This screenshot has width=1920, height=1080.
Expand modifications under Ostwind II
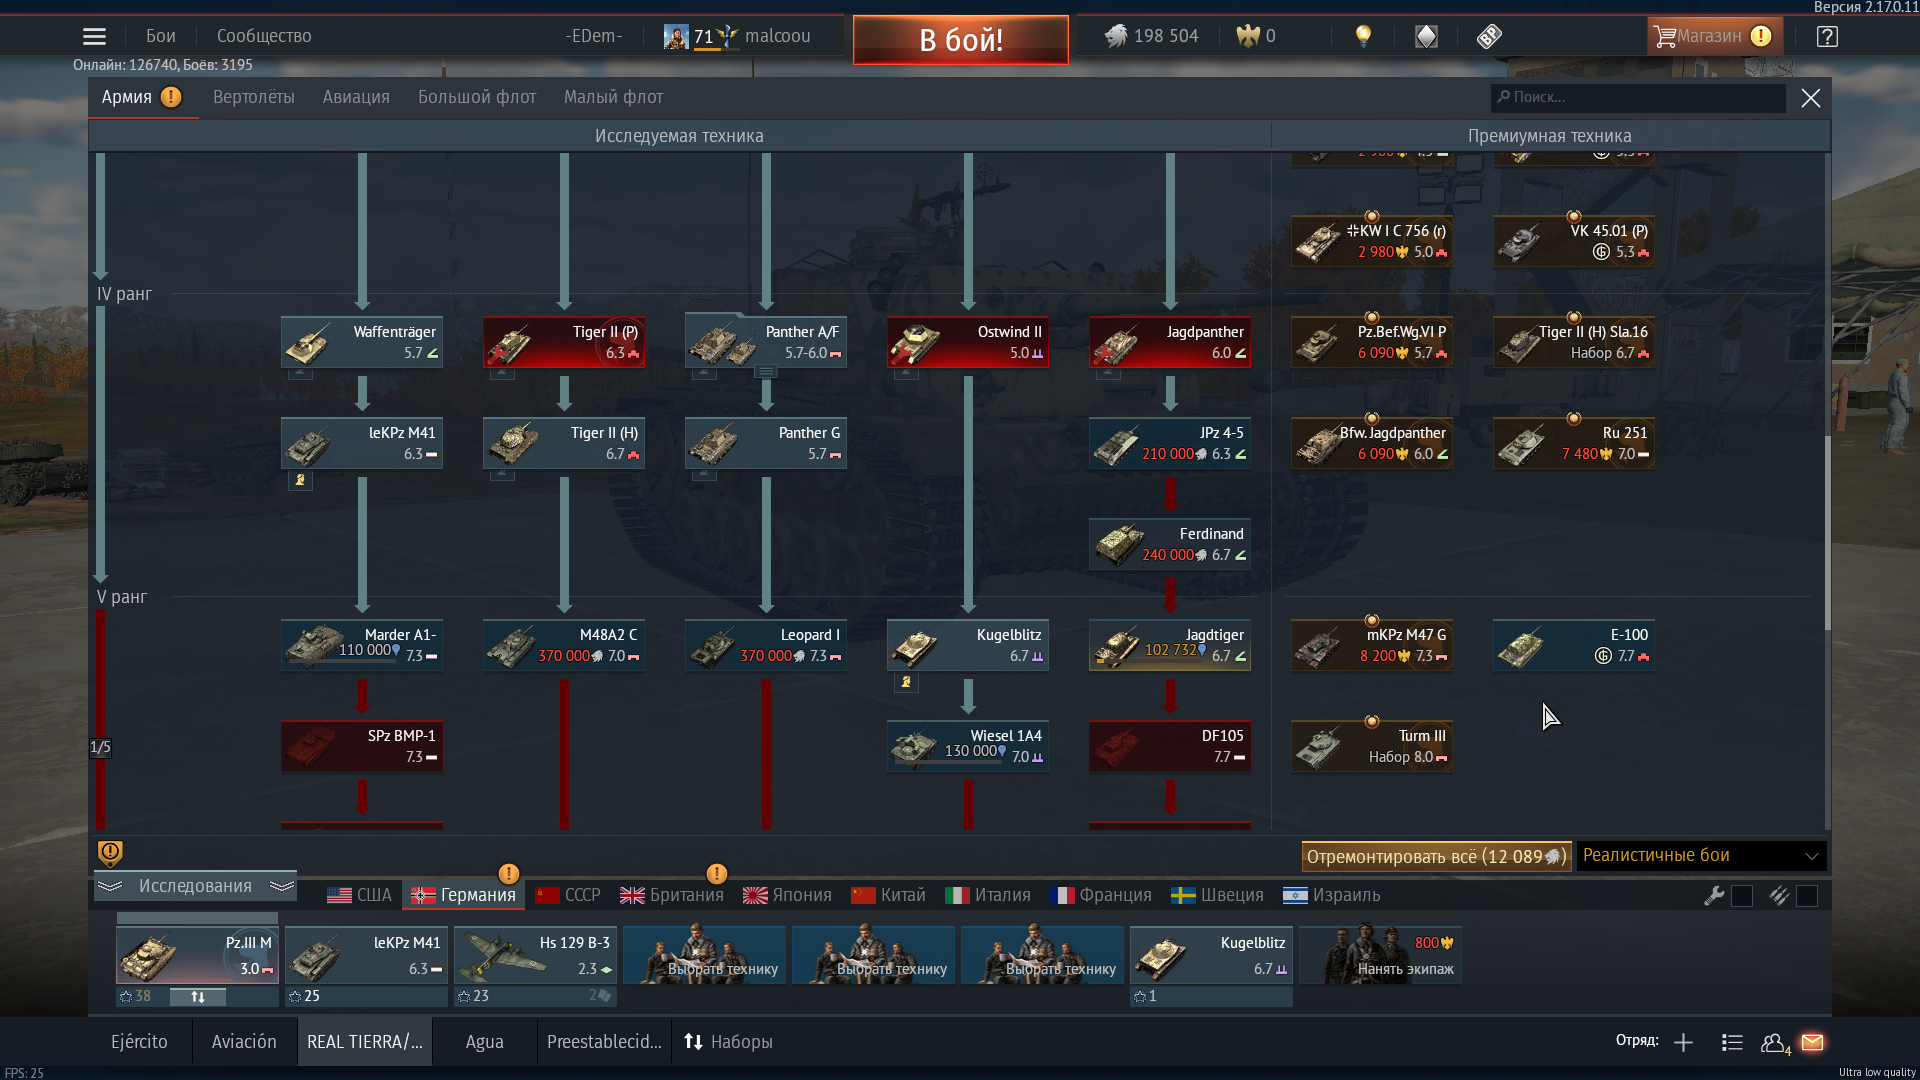[x=906, y=373]
